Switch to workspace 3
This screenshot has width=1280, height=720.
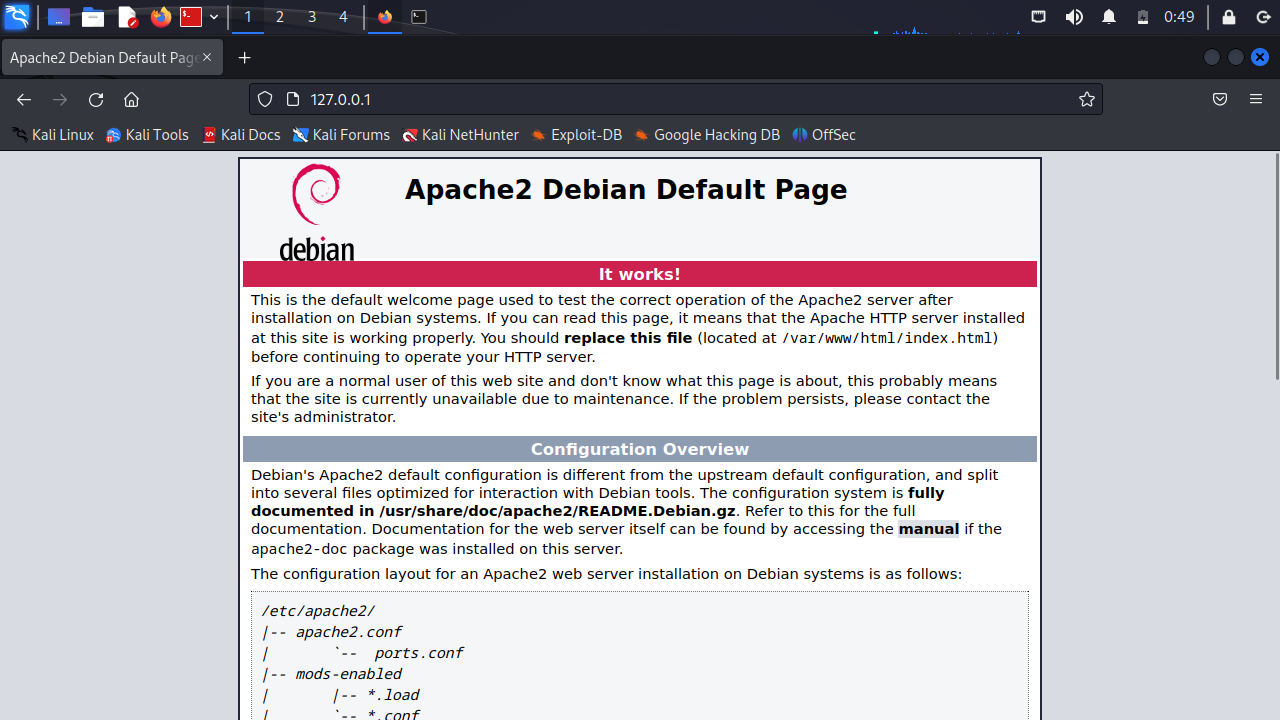pos(312,17)
